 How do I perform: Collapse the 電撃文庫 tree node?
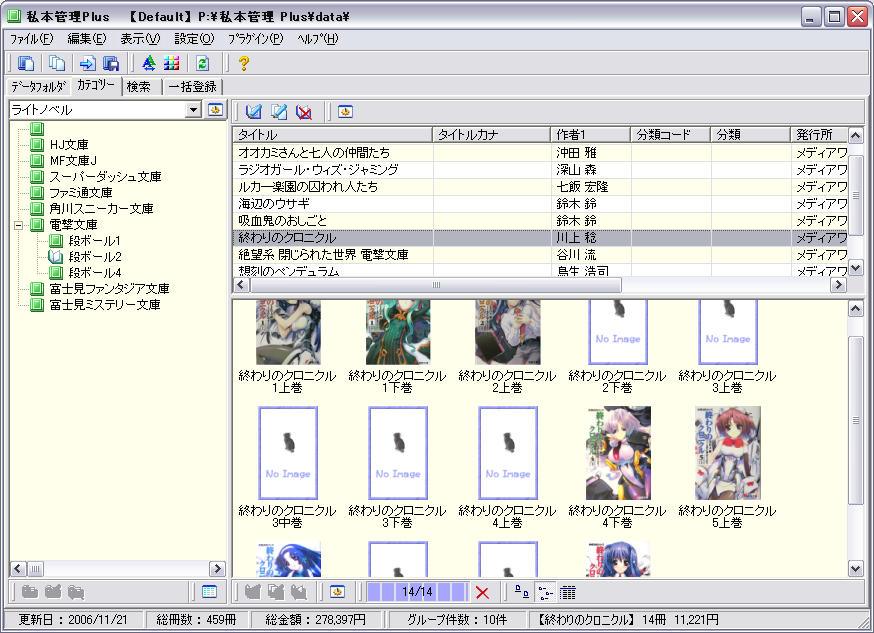pyautogui.click(x=18, y=225)
